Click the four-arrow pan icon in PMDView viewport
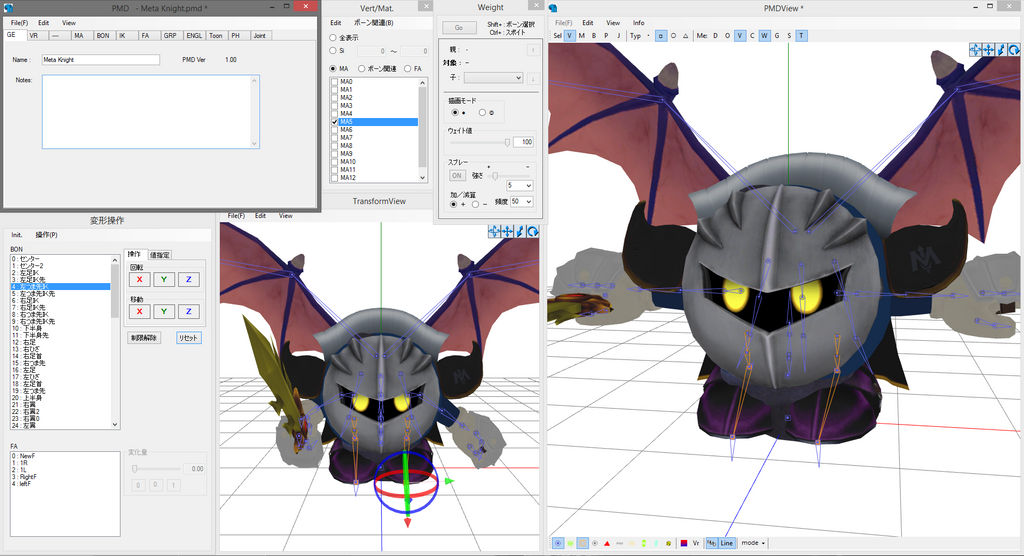The image size is (1024, 556). 988,50
